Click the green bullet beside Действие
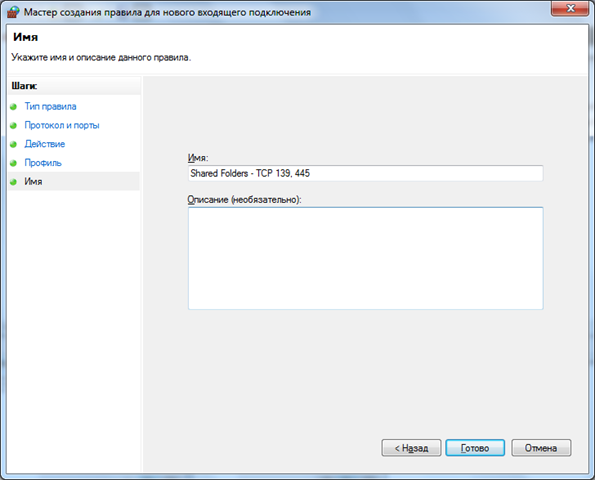595x480 pixels. [13, 144]
